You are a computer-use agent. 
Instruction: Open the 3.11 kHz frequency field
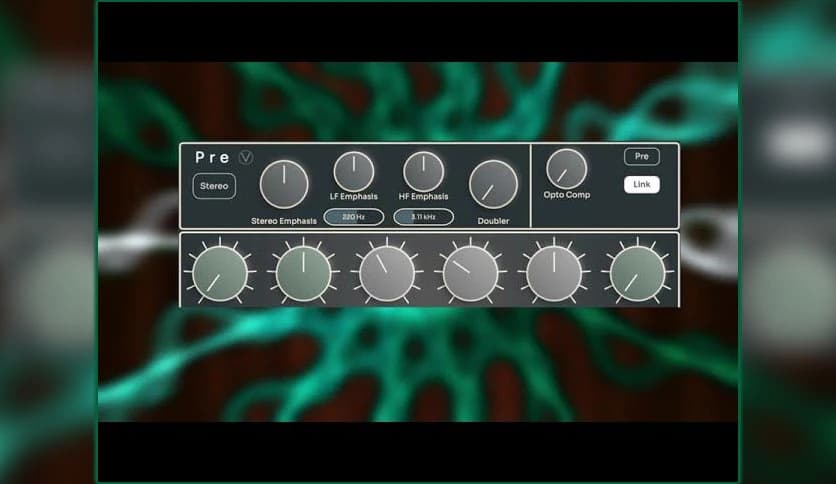(x=423, y=217)
